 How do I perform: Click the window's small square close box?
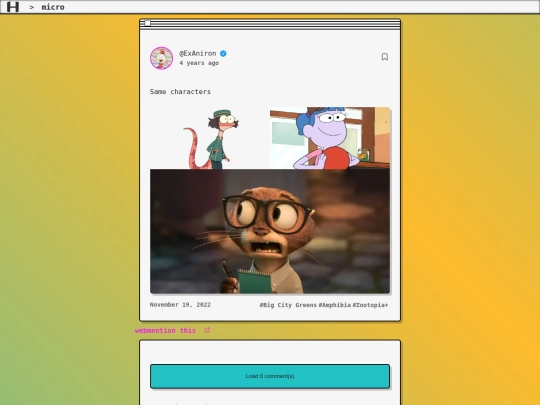(x=147, y=23)
